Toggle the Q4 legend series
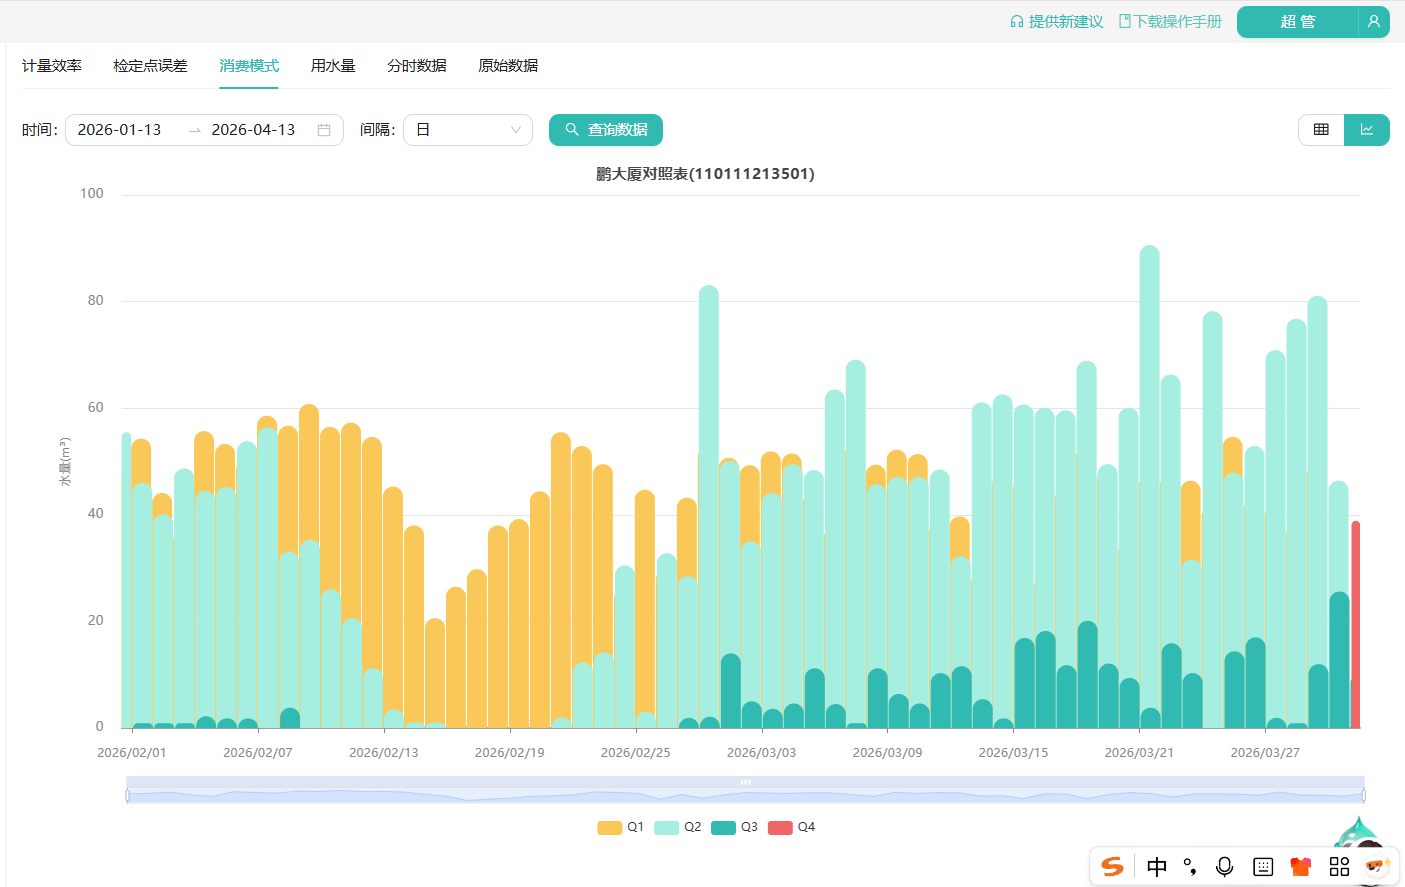The height and width of the screenshot is (887, 1405). point(792,828)
